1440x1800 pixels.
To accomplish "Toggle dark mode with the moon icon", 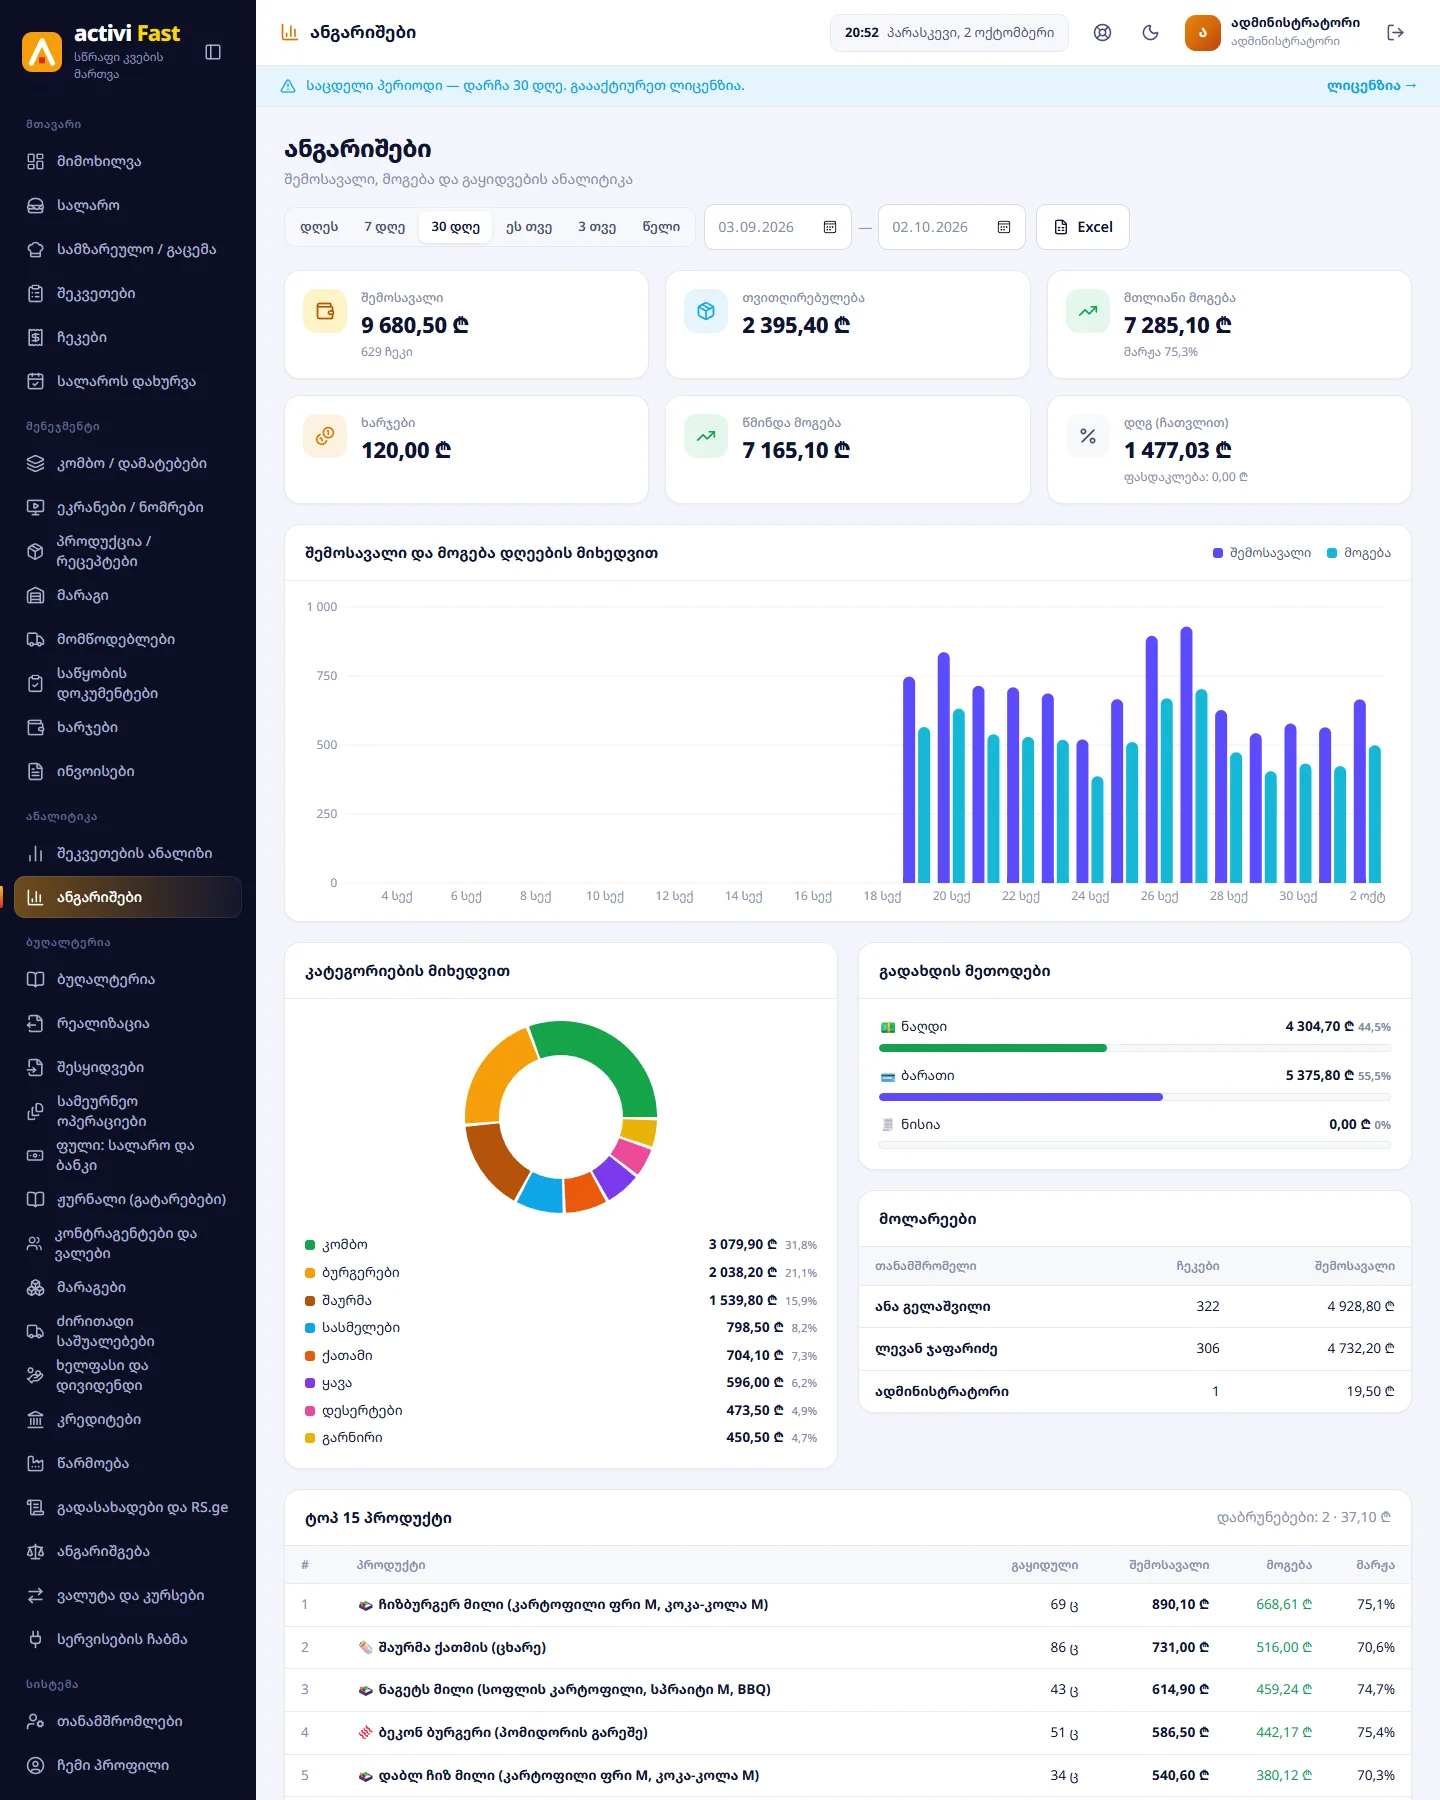I will [x=1151, y=33].
